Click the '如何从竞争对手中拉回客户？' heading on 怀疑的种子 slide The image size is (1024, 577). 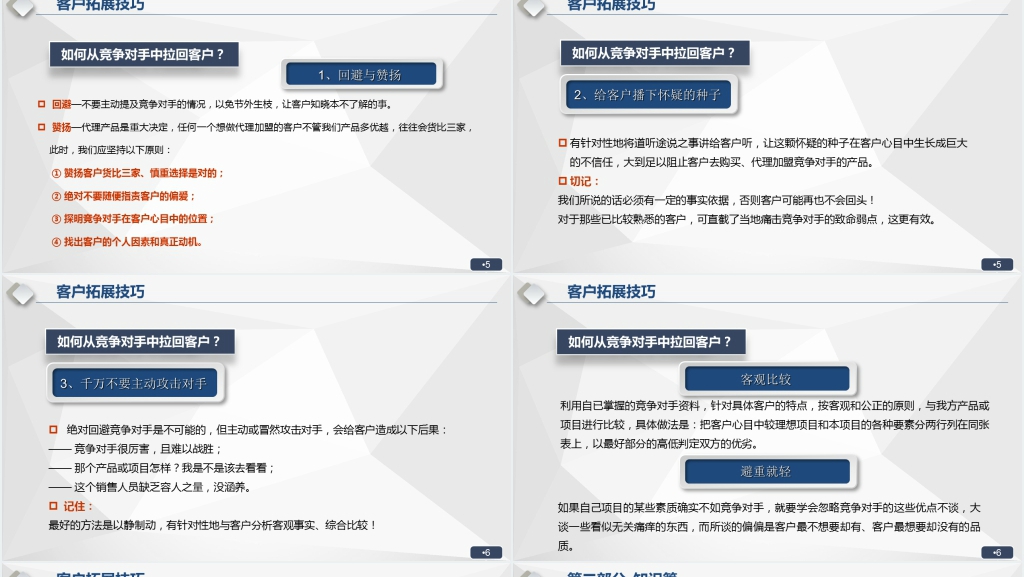tap(654, 53)
